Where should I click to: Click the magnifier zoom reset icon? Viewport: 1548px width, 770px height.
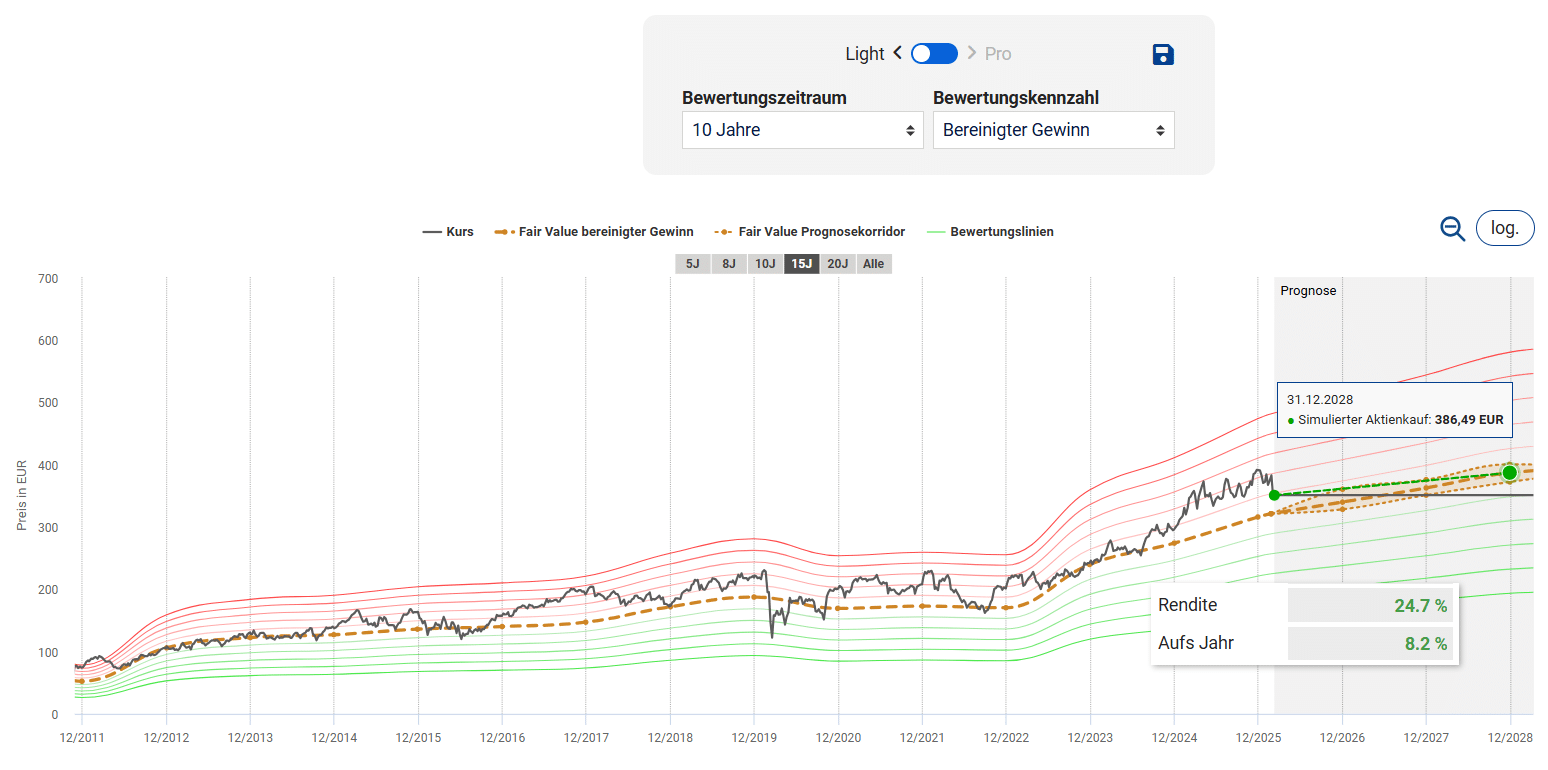[x=1452, y=228]
